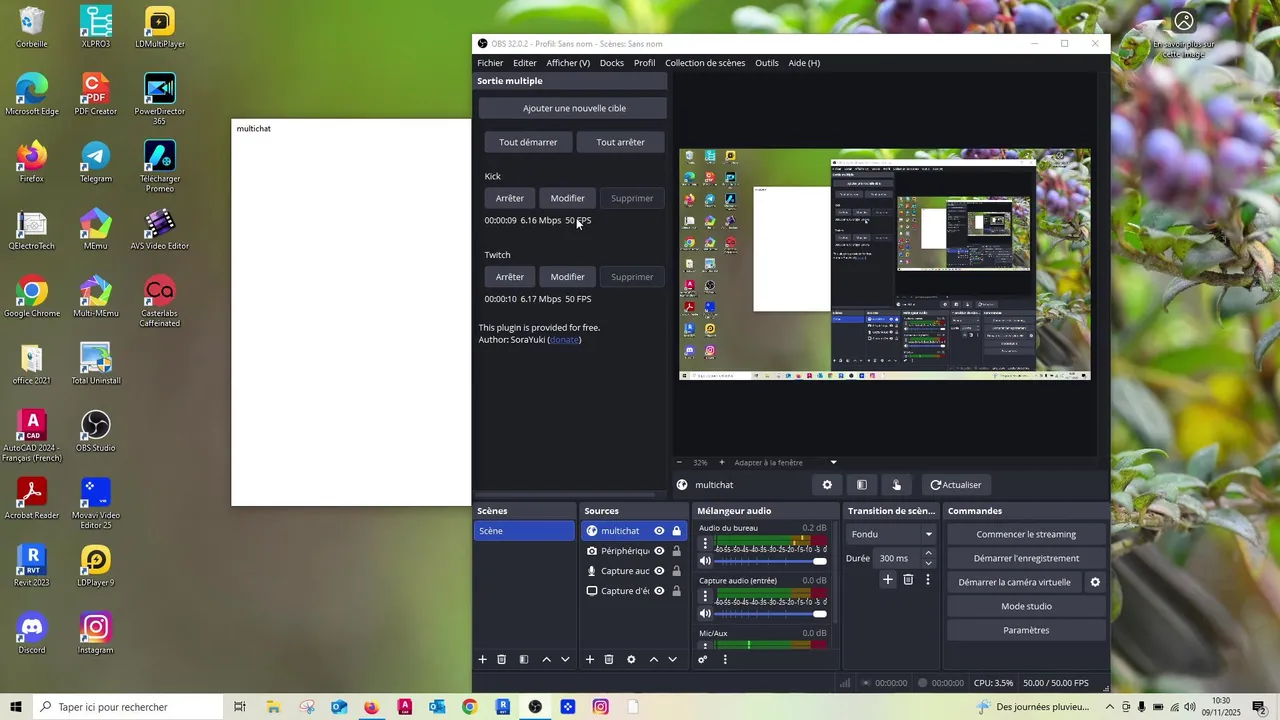Unlock the multichat source
Screen dimensions: 1280x720
[x=677, y=531]
